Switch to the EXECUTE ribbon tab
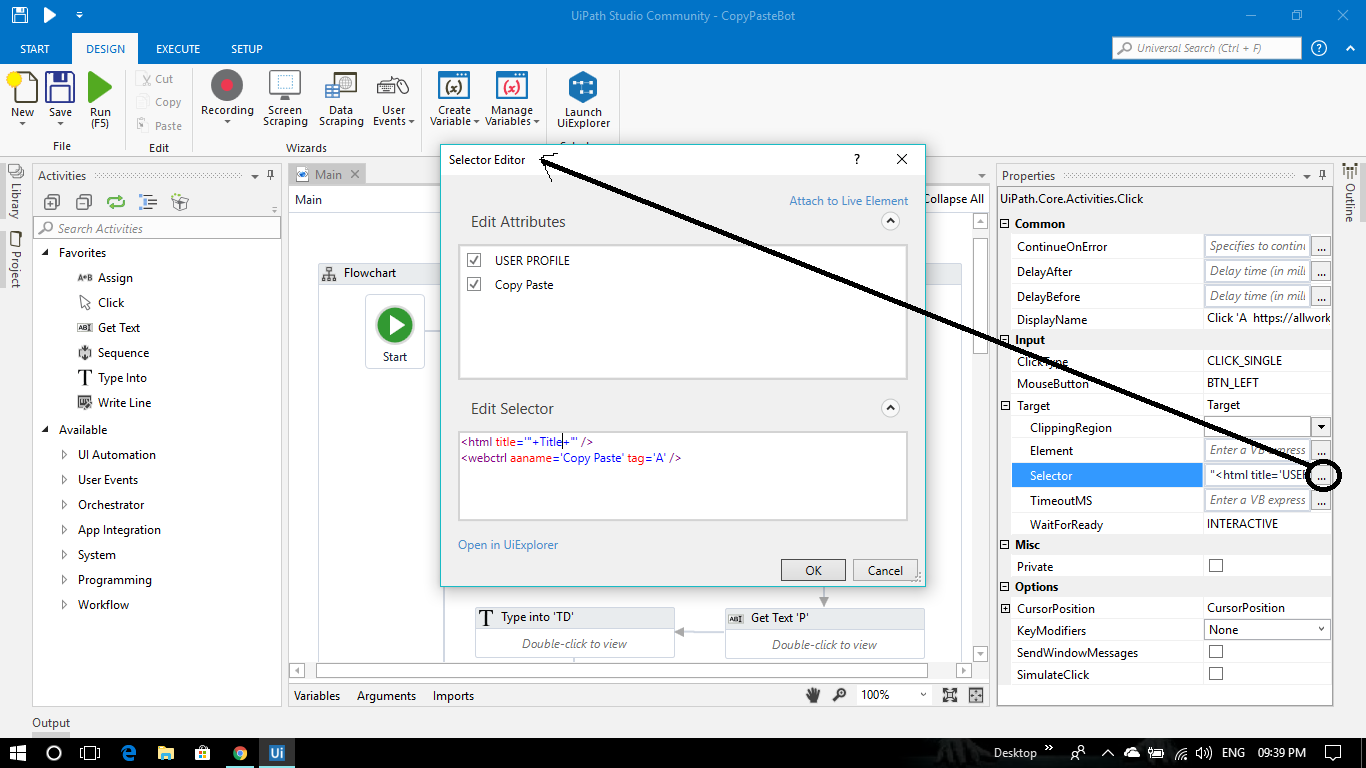Screen dimensions: 1366x768 178,47
